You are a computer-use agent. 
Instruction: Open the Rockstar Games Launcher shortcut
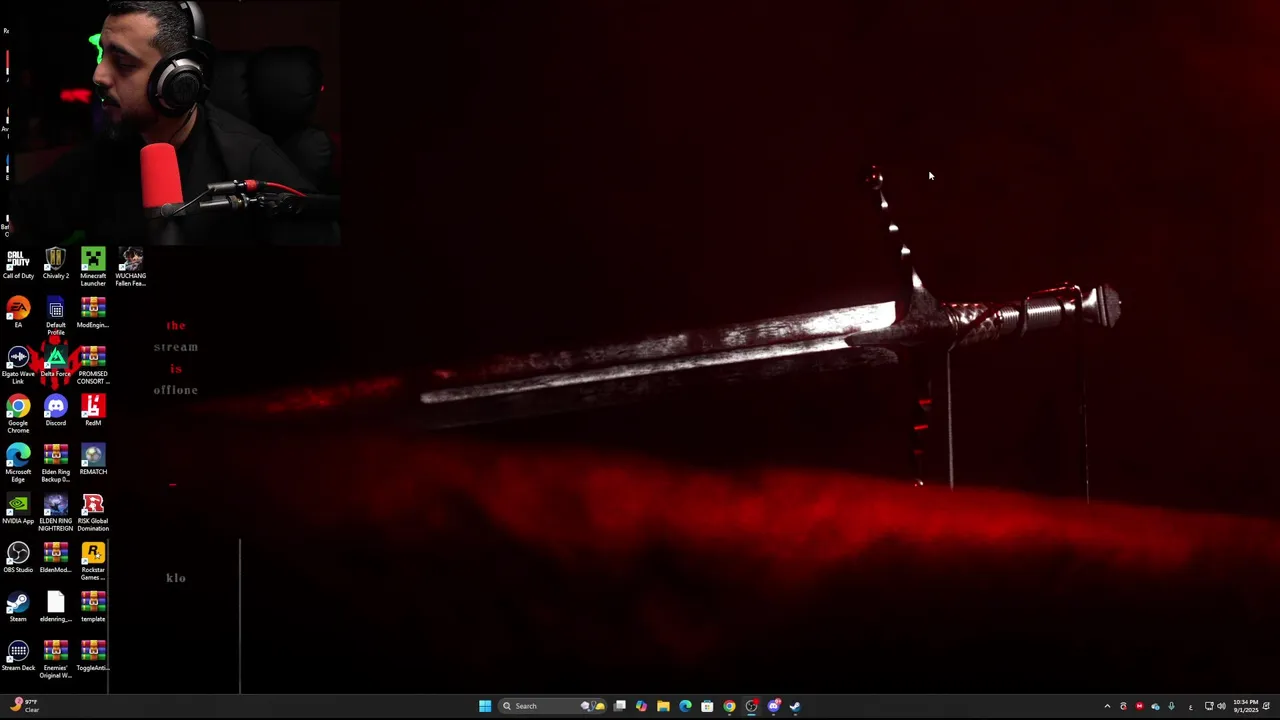93,561
